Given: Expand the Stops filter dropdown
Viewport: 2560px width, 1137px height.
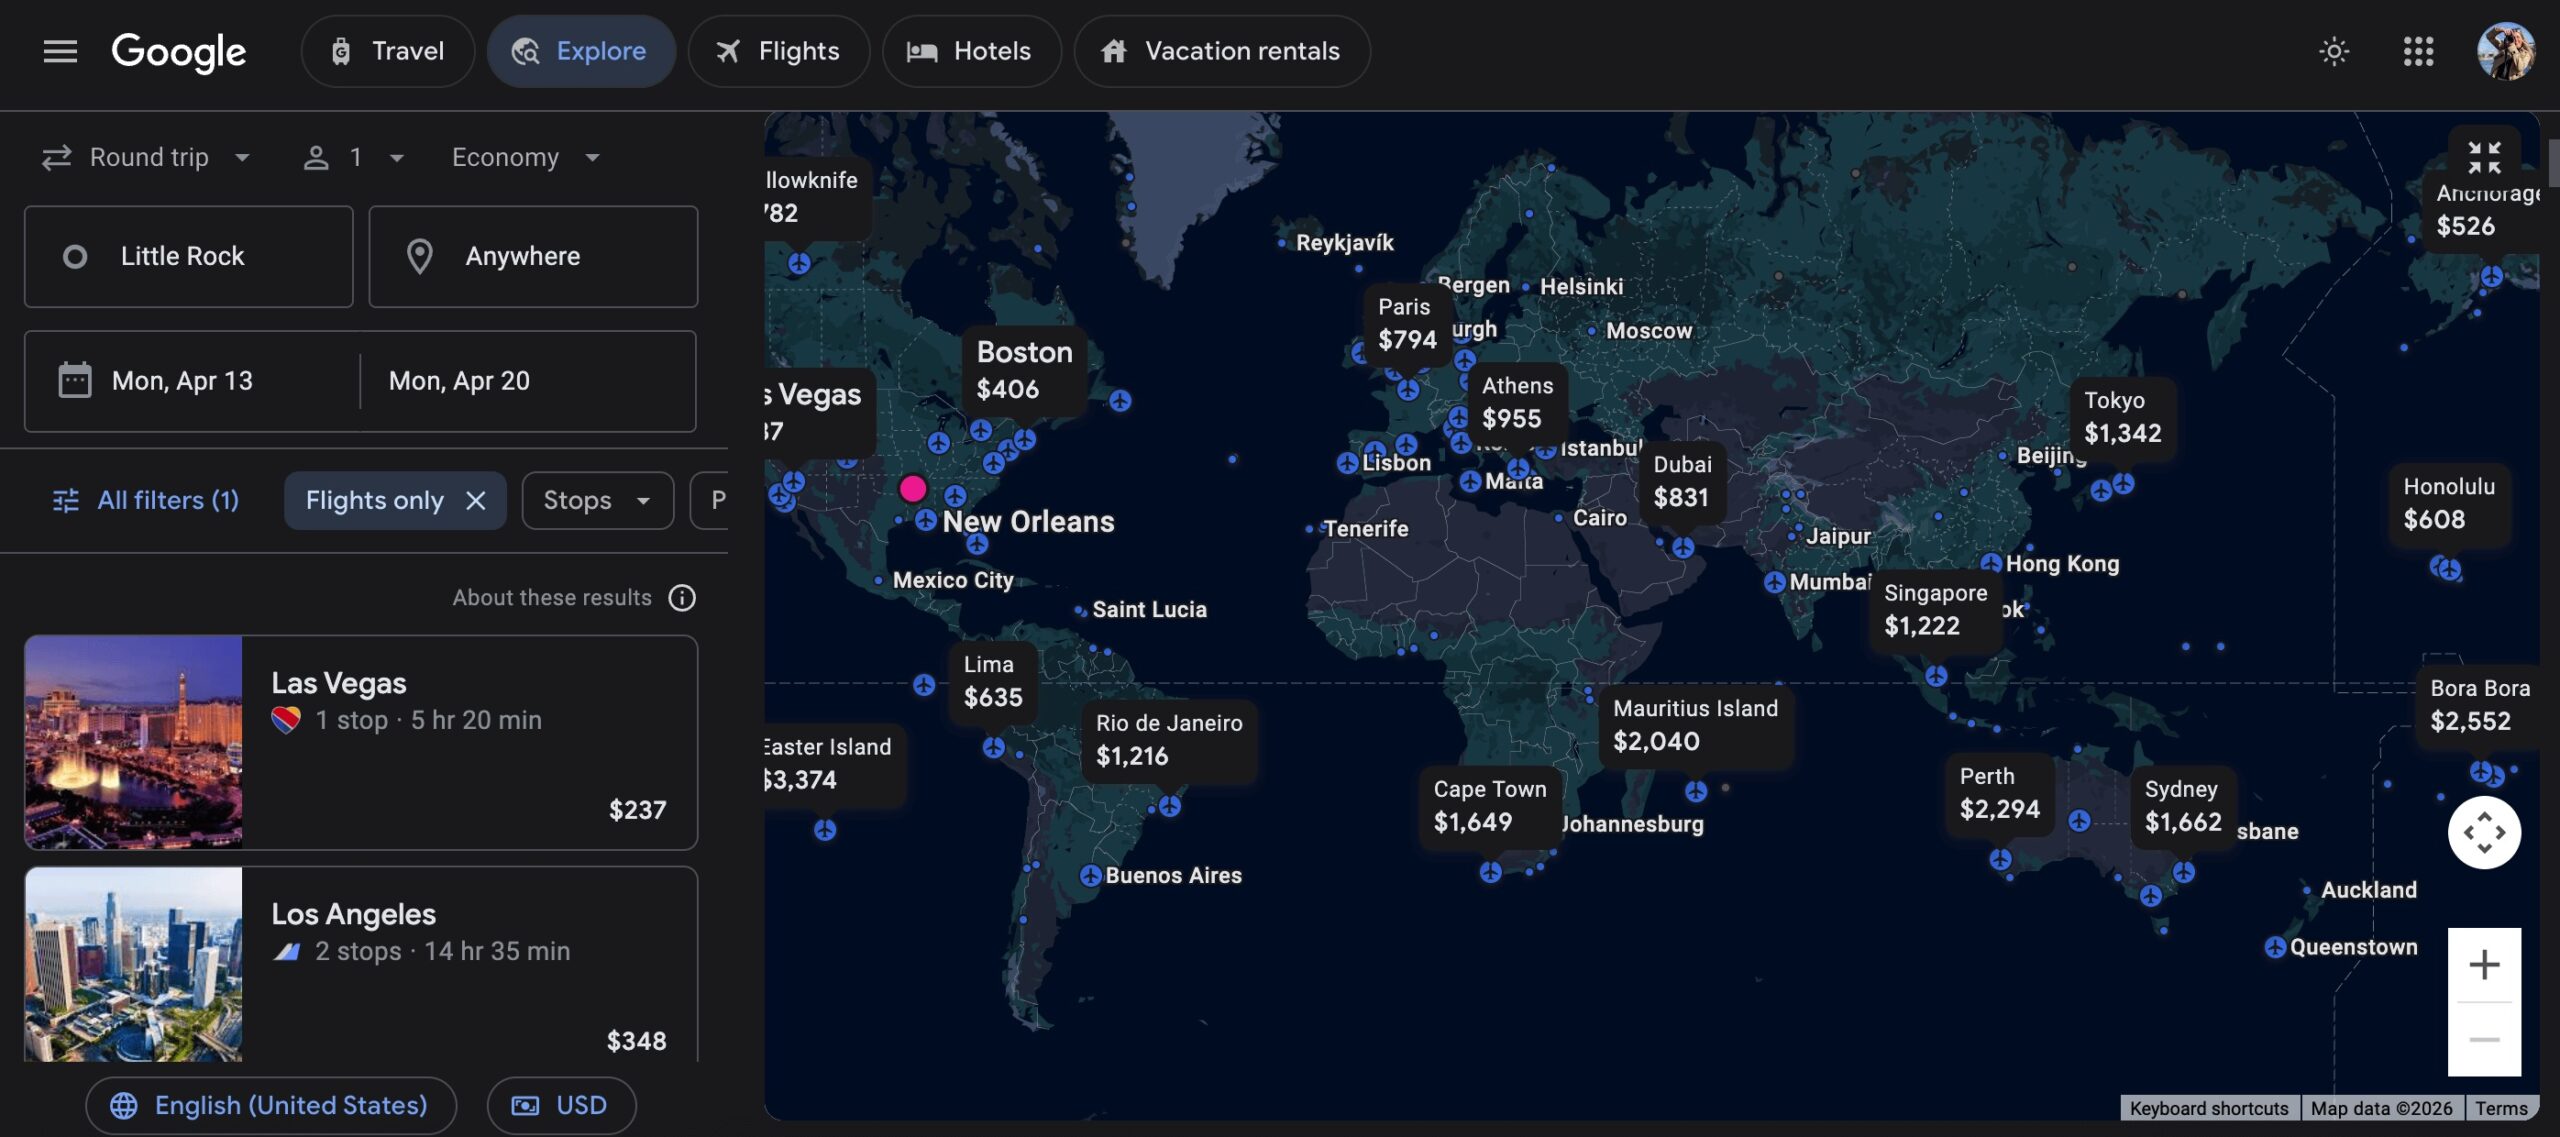Looking at the screenshot, I should [596, 500].
